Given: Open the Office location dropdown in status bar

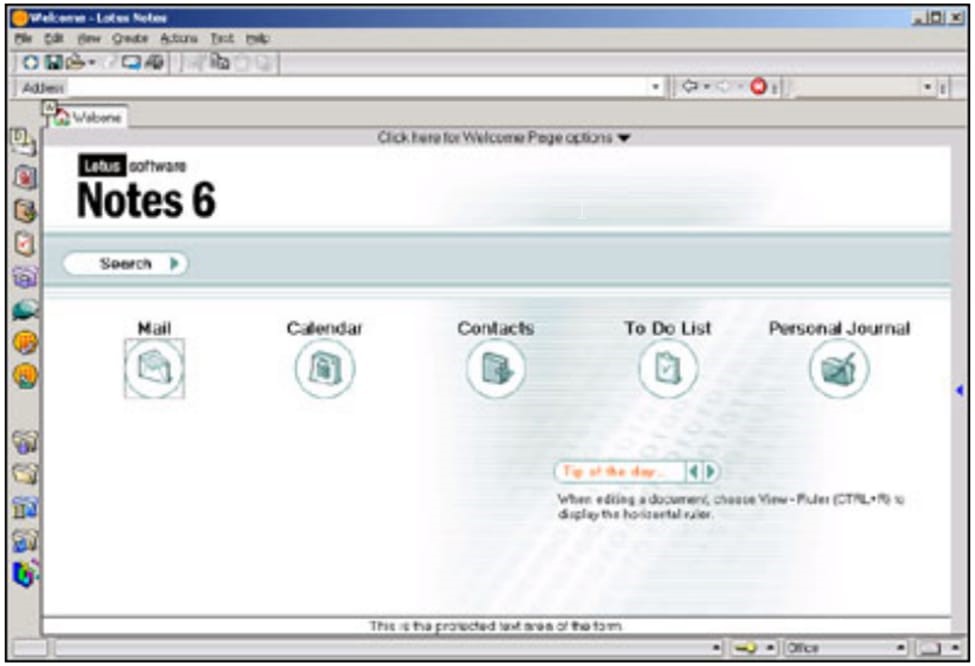Looking at the screenshot, I should (844, 648).
